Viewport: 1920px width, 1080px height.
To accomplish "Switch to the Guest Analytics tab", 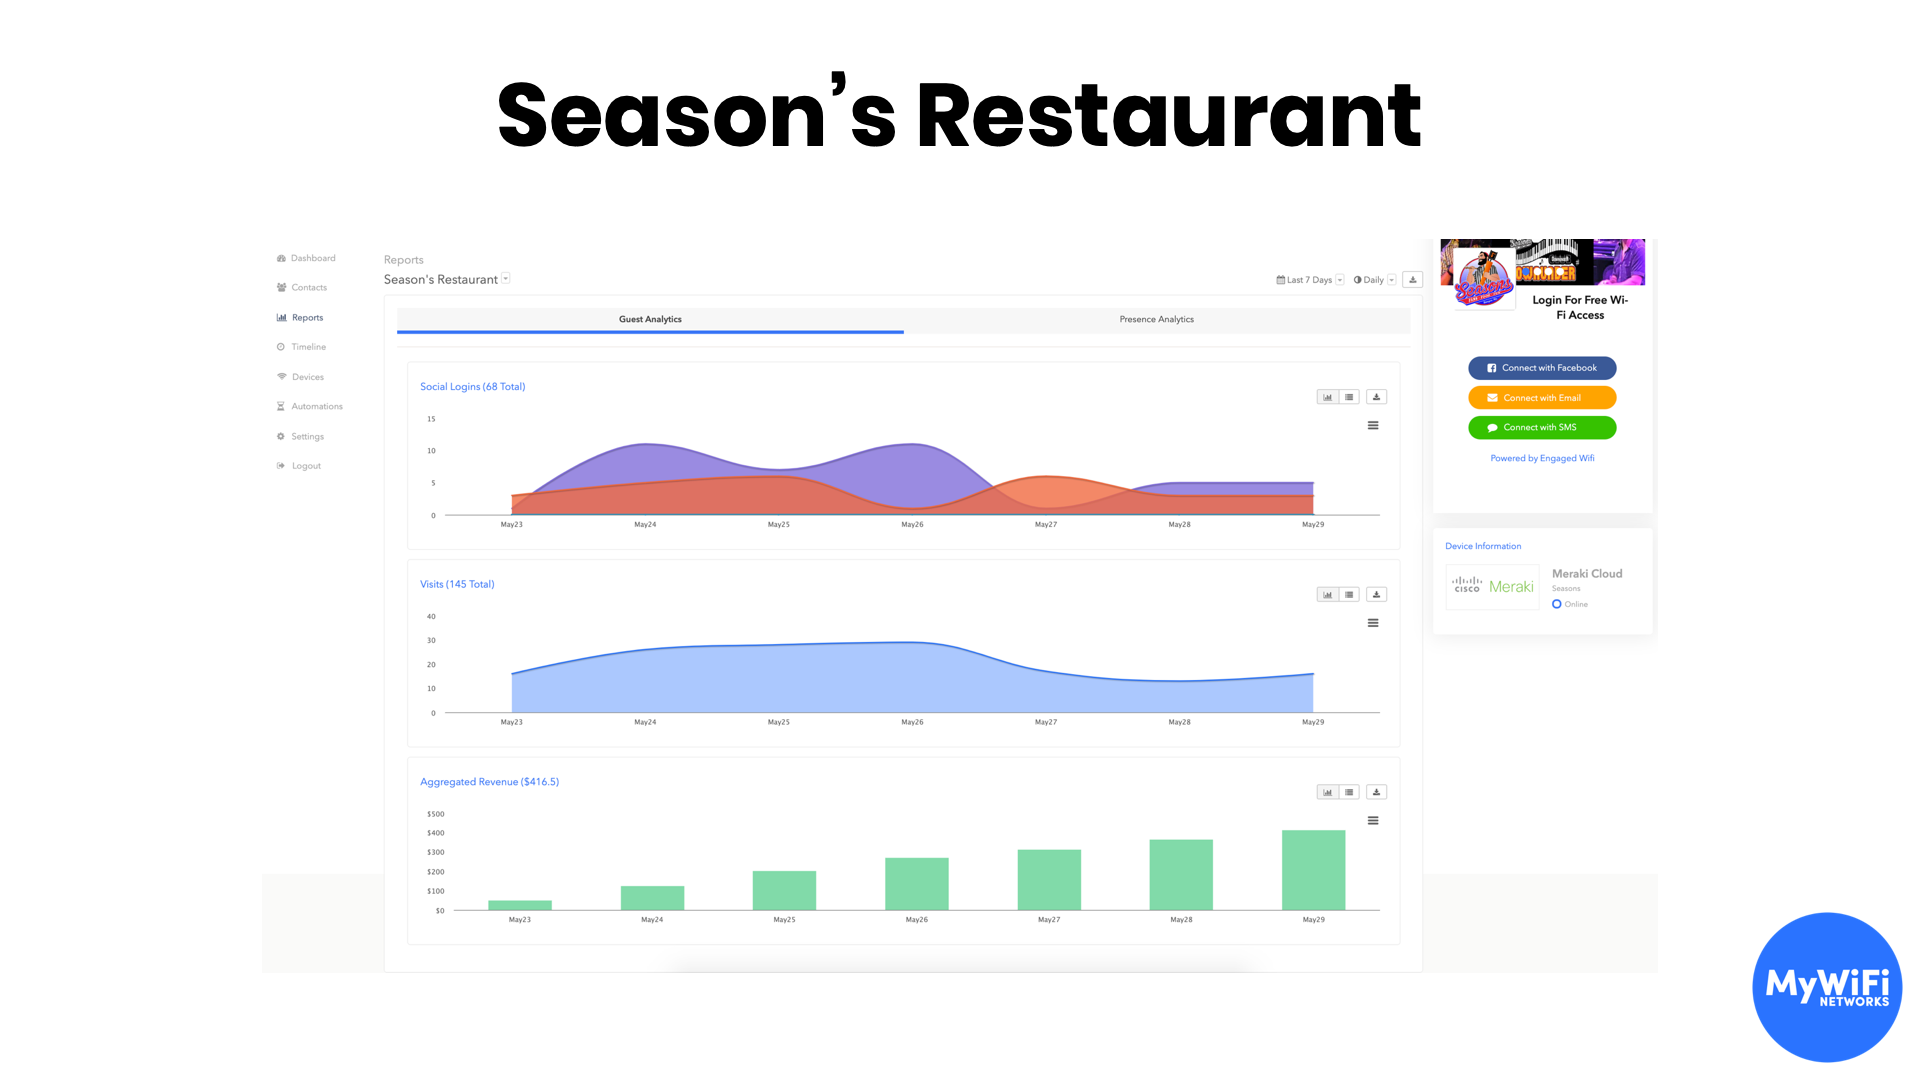I will (650, 318).
